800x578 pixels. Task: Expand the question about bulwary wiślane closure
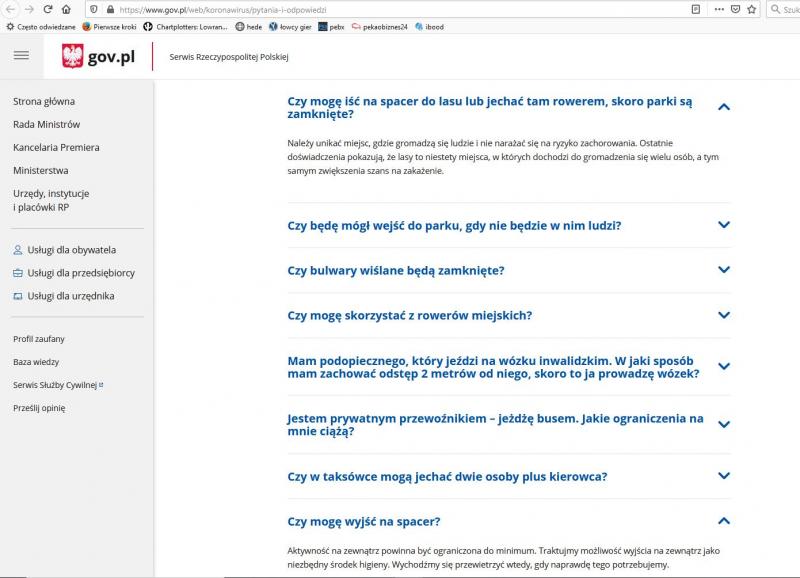pyautogui.click(x=724, y=270)
